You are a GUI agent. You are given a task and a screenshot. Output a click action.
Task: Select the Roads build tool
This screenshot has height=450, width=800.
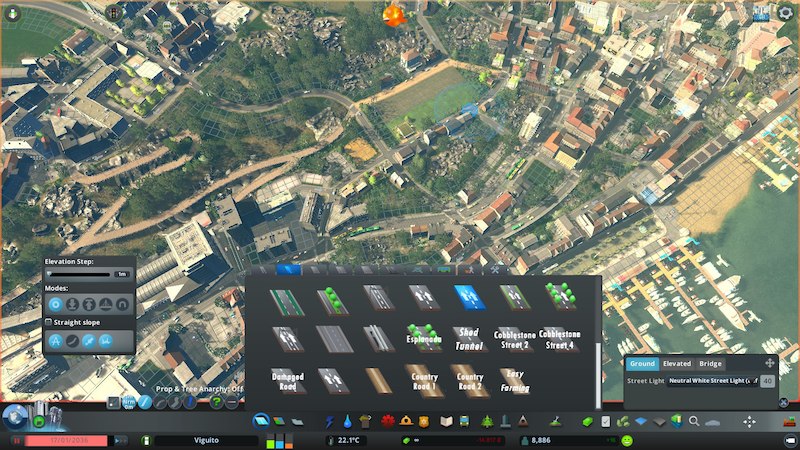[260, 421]
